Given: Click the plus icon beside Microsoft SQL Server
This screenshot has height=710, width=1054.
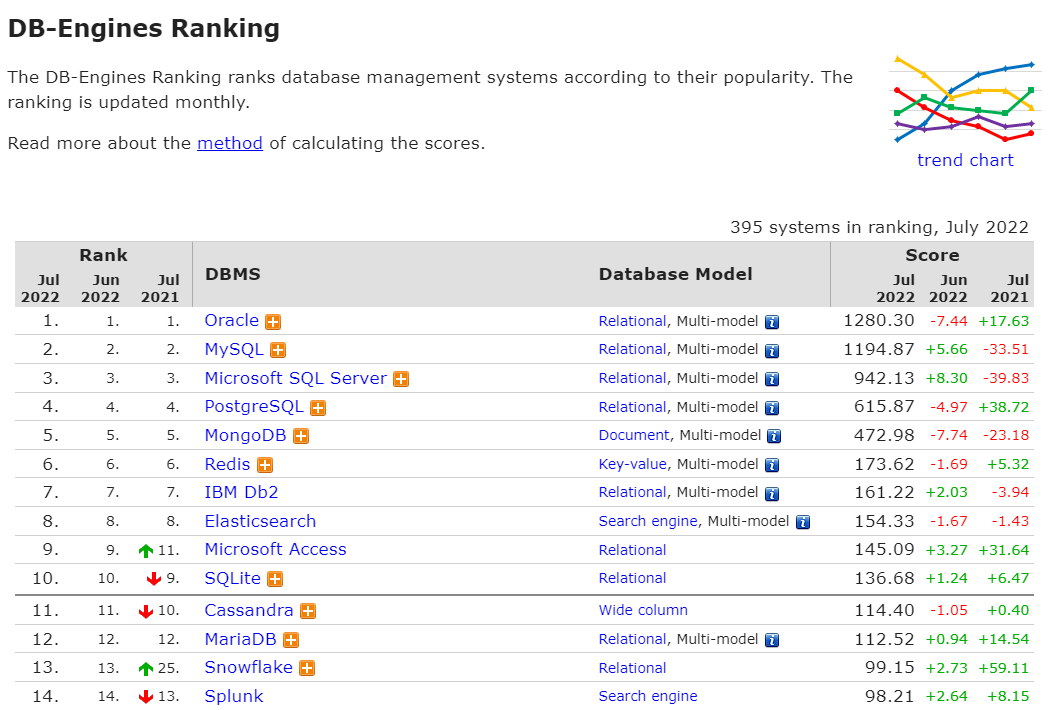Looking at the screenshot, I should click(401, 379).
